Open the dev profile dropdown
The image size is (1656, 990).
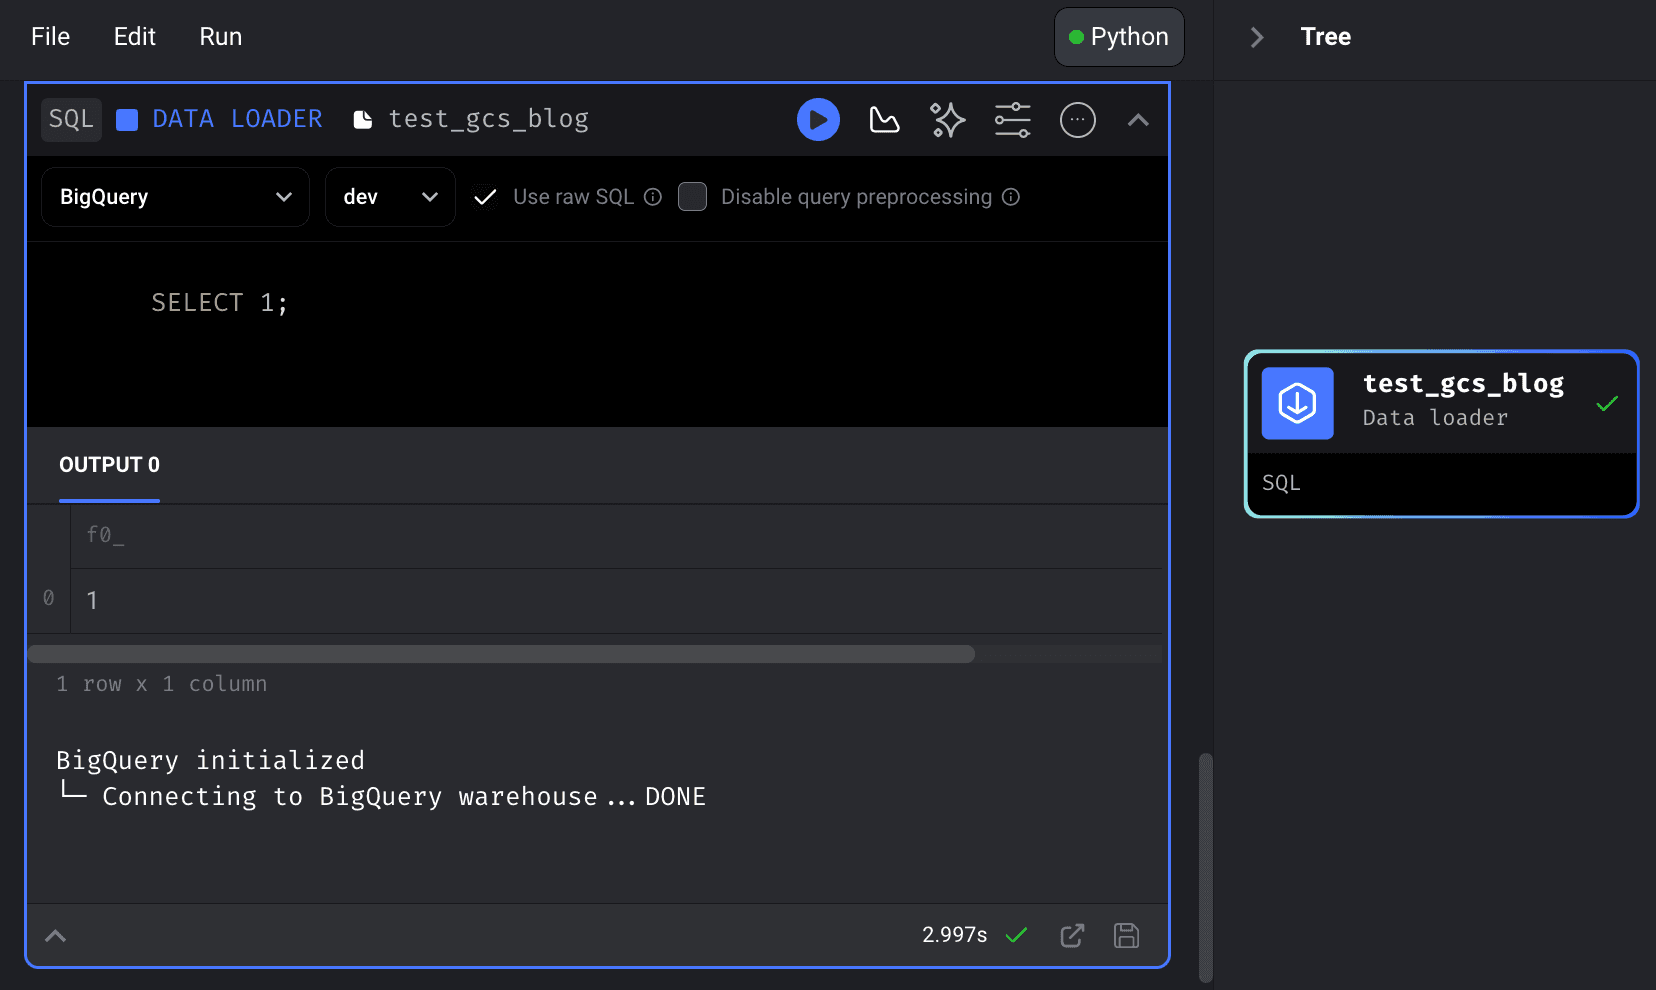390,197
